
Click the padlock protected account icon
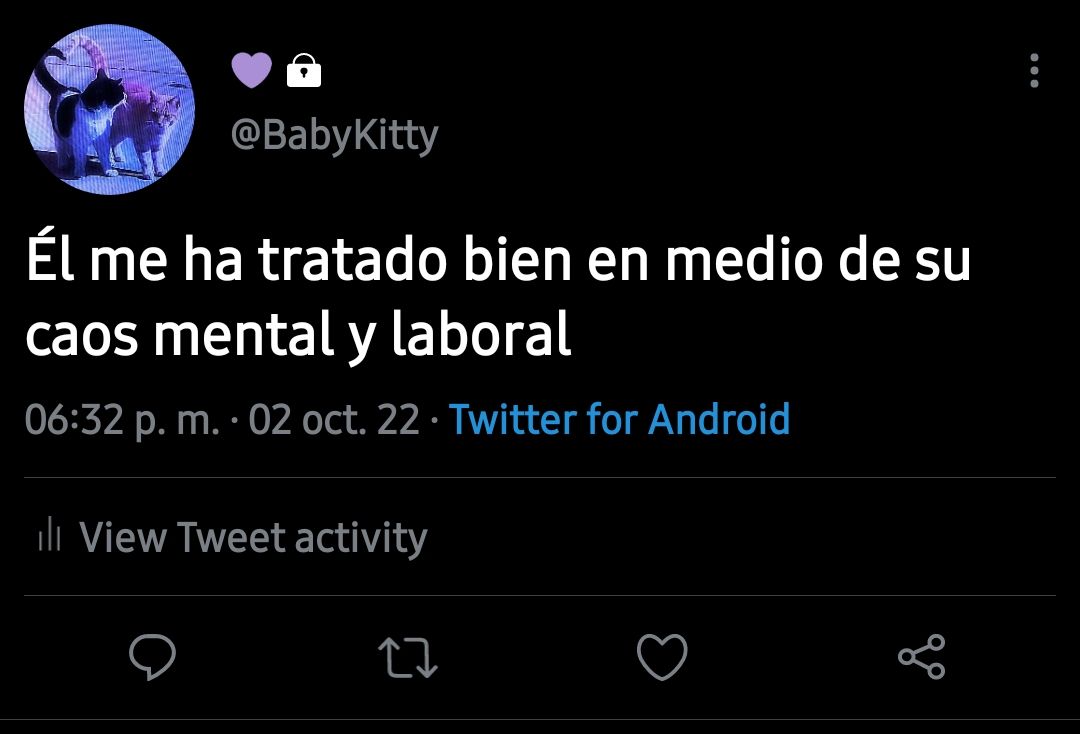pyautogui.click(x=304, y=70)
